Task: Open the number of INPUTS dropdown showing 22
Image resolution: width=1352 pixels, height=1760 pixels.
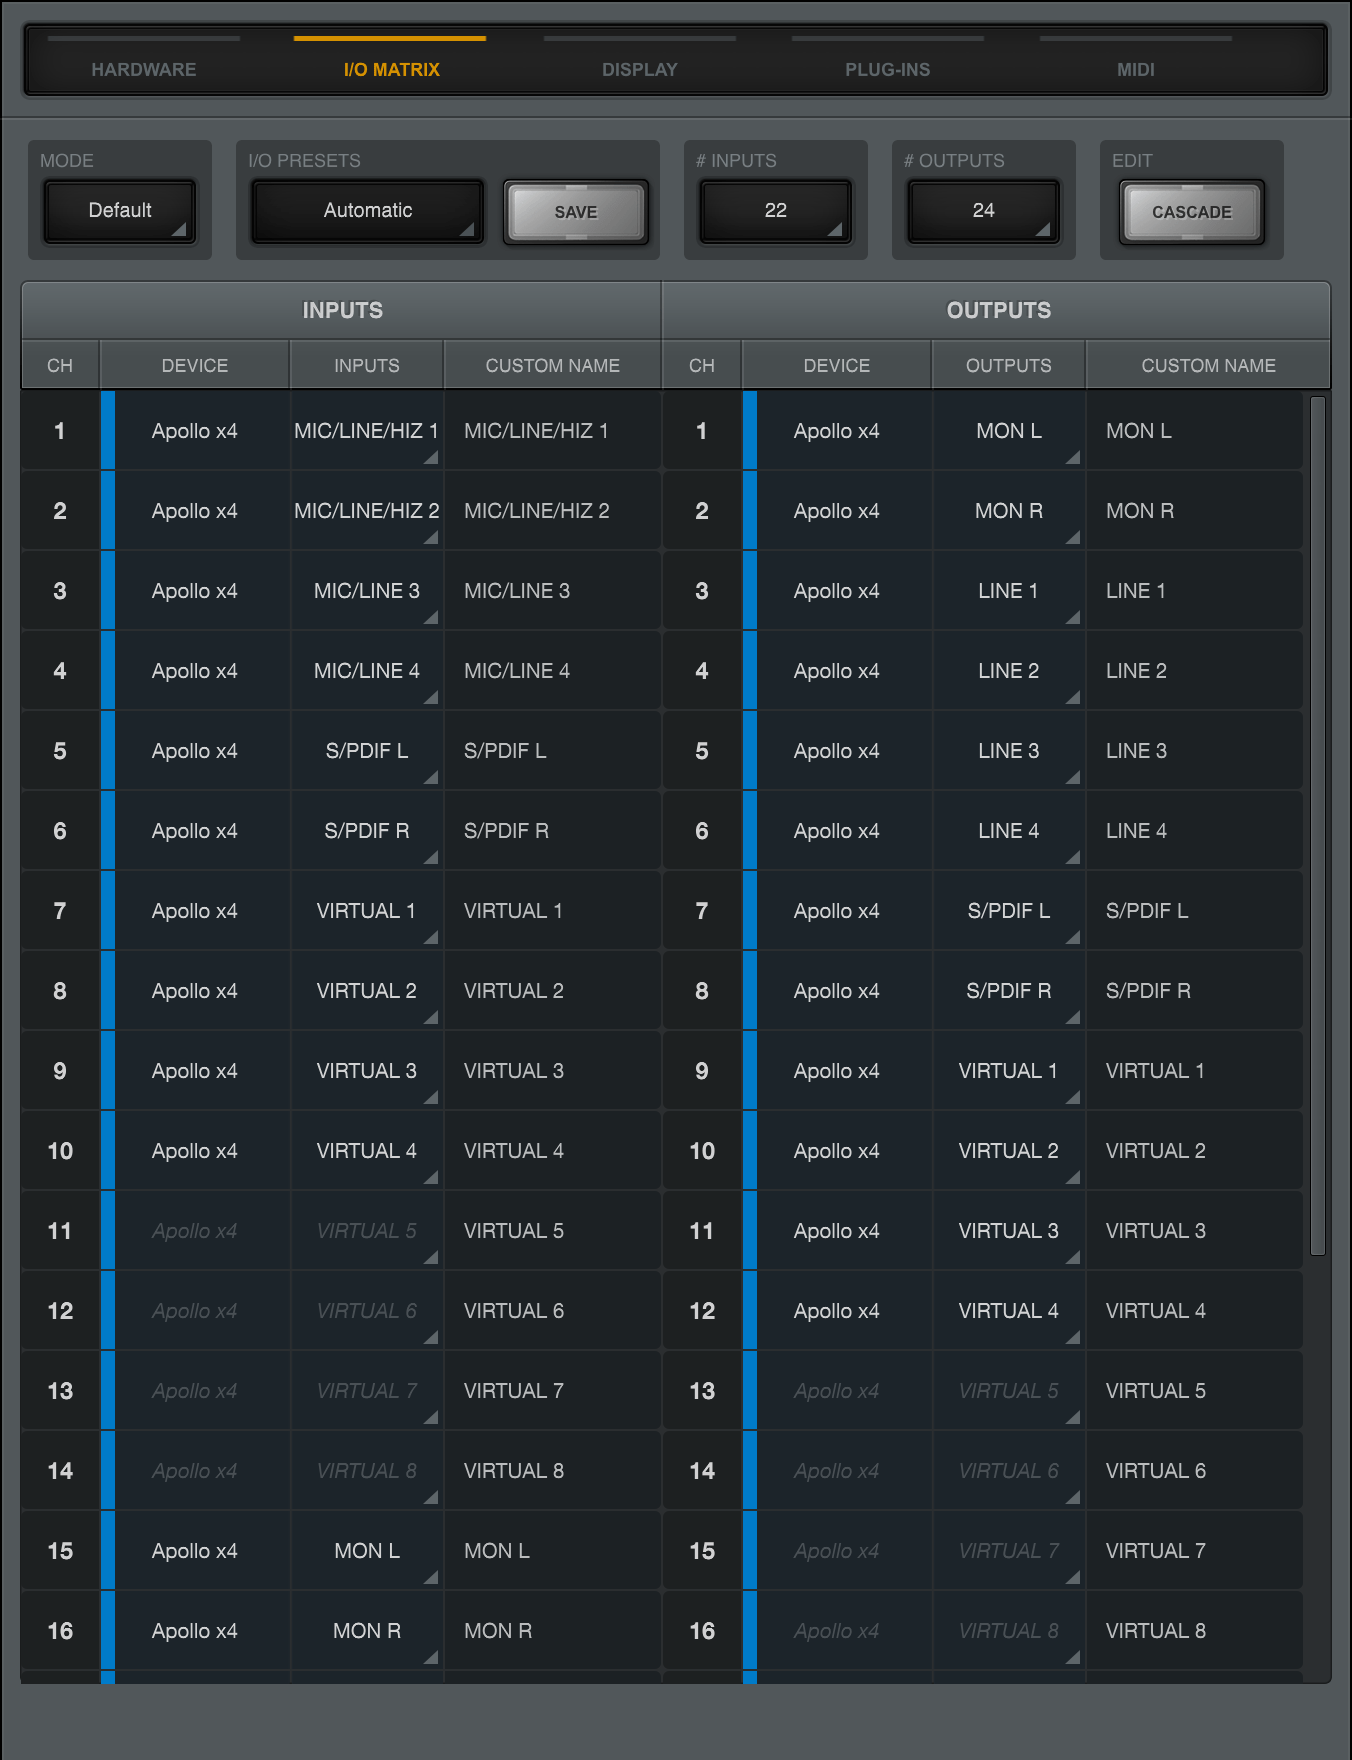Action: pos(776,210)
